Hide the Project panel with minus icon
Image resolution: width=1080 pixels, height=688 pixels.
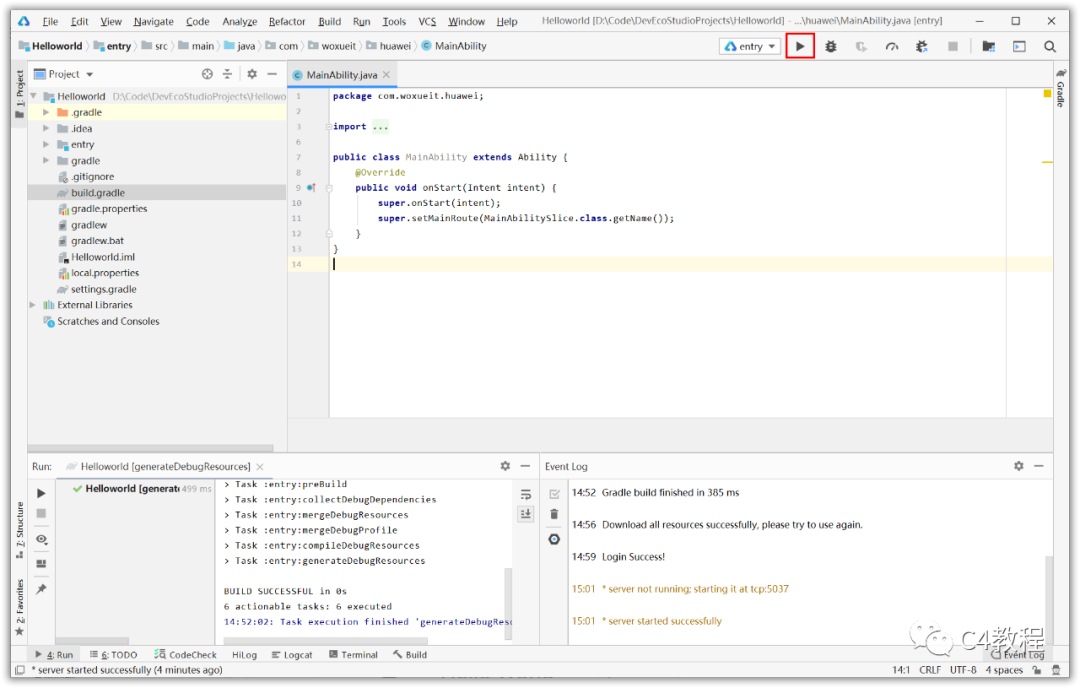(x=272, y=74)
